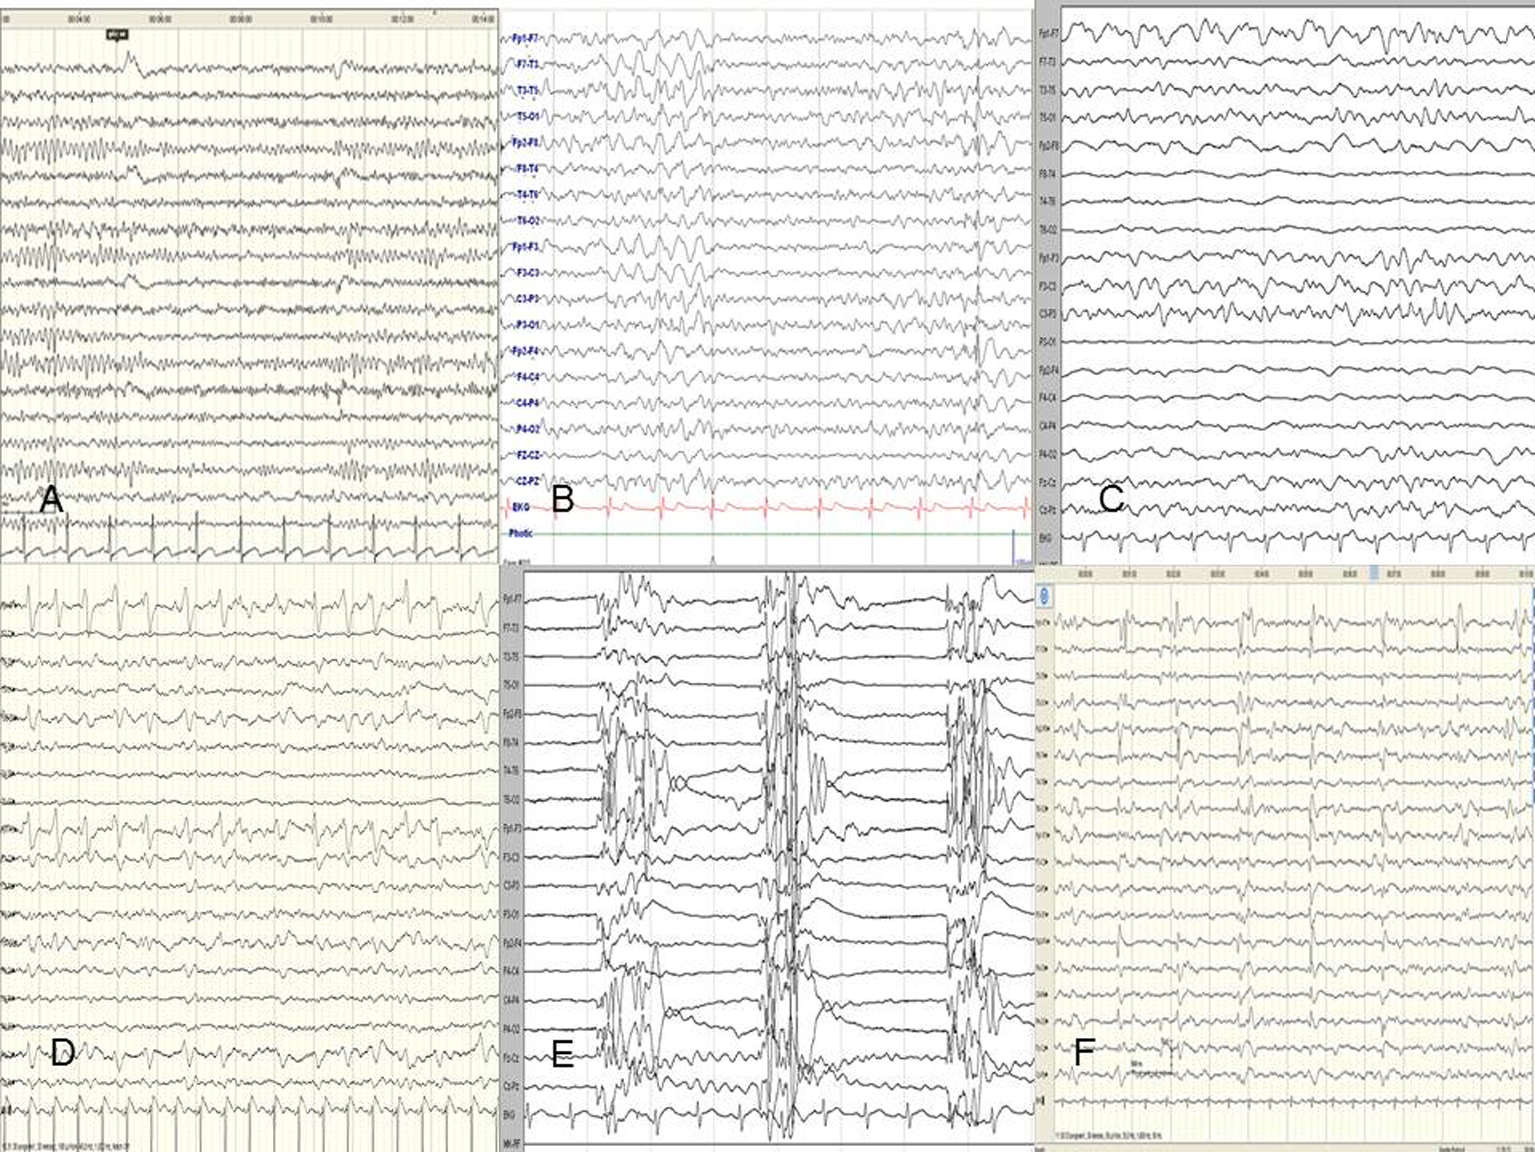
Task: Select the T5-O1 channel label in panel B
Action: (x=527, y=116)
